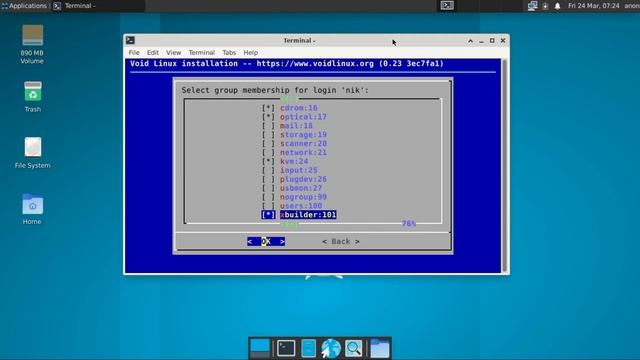Open the folder icon in dock
This screenshot has height=360, width=640.
(x=380, y=348)
